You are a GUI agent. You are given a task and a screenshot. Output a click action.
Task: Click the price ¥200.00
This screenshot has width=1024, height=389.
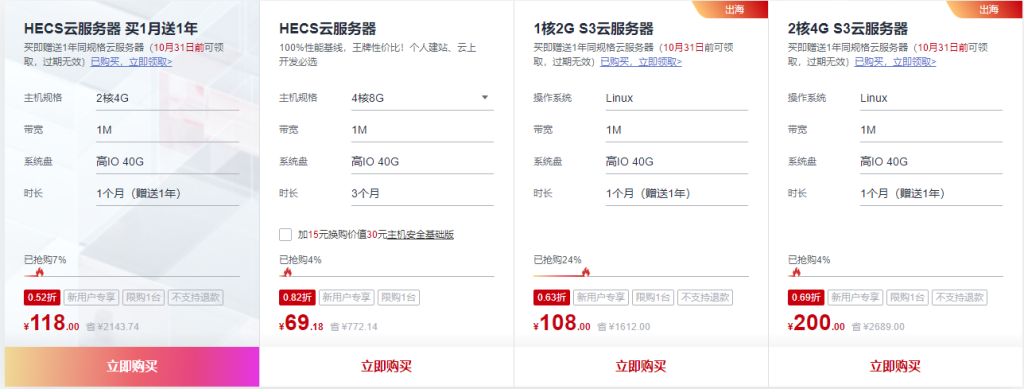point(816,323)
